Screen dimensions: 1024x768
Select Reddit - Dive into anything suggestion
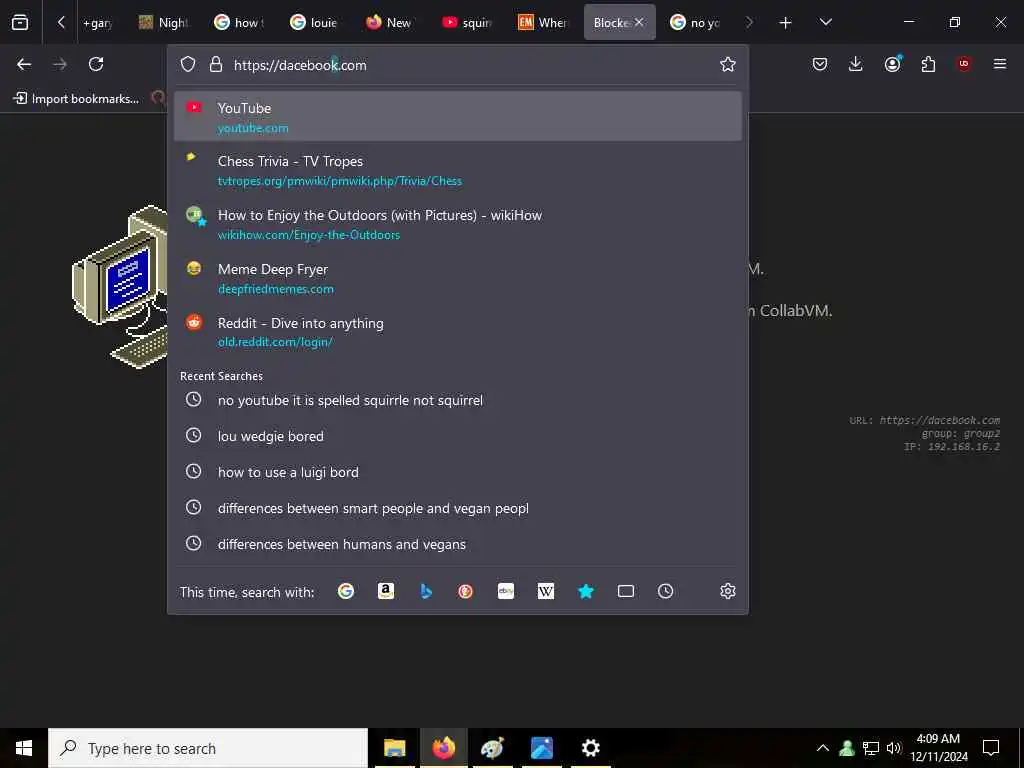[458, 332]
